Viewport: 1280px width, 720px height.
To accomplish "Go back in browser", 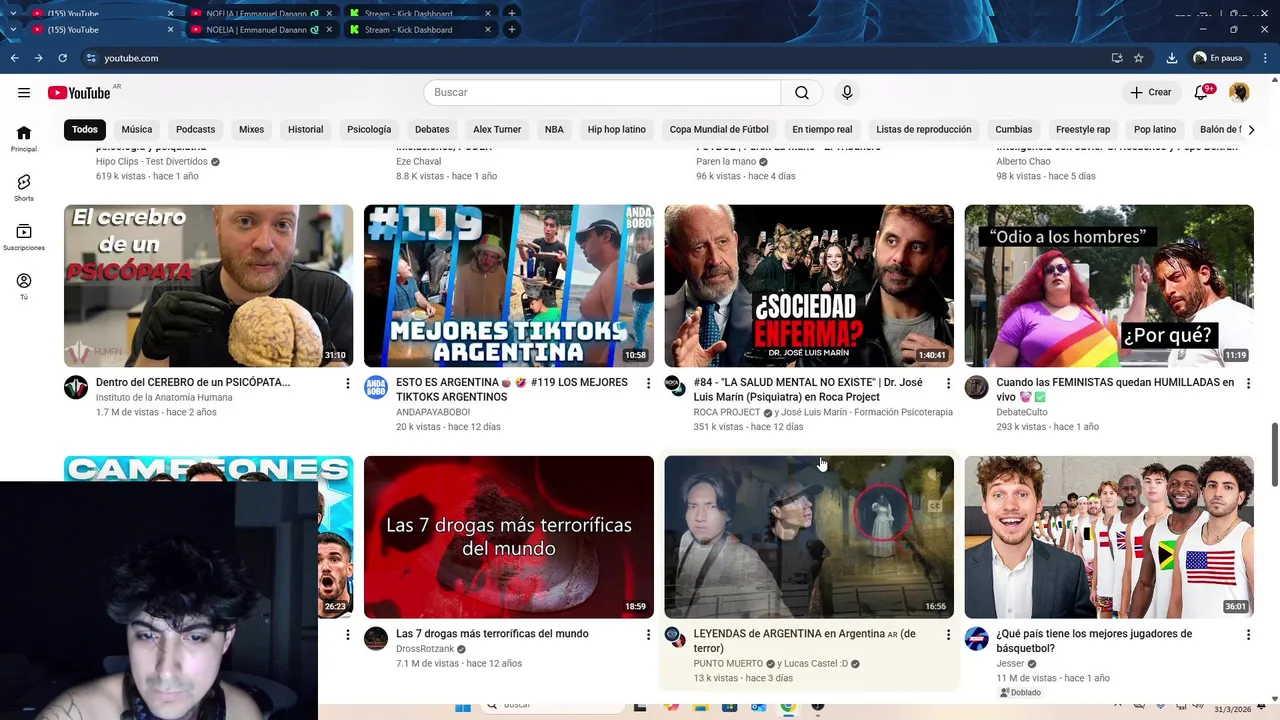I will click(15, 58).
